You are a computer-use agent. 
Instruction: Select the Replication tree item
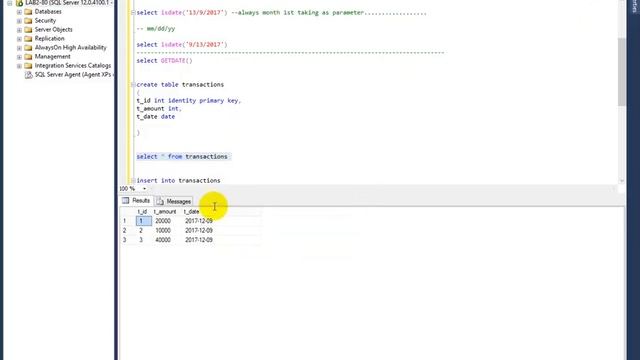[x=49, y=39]
